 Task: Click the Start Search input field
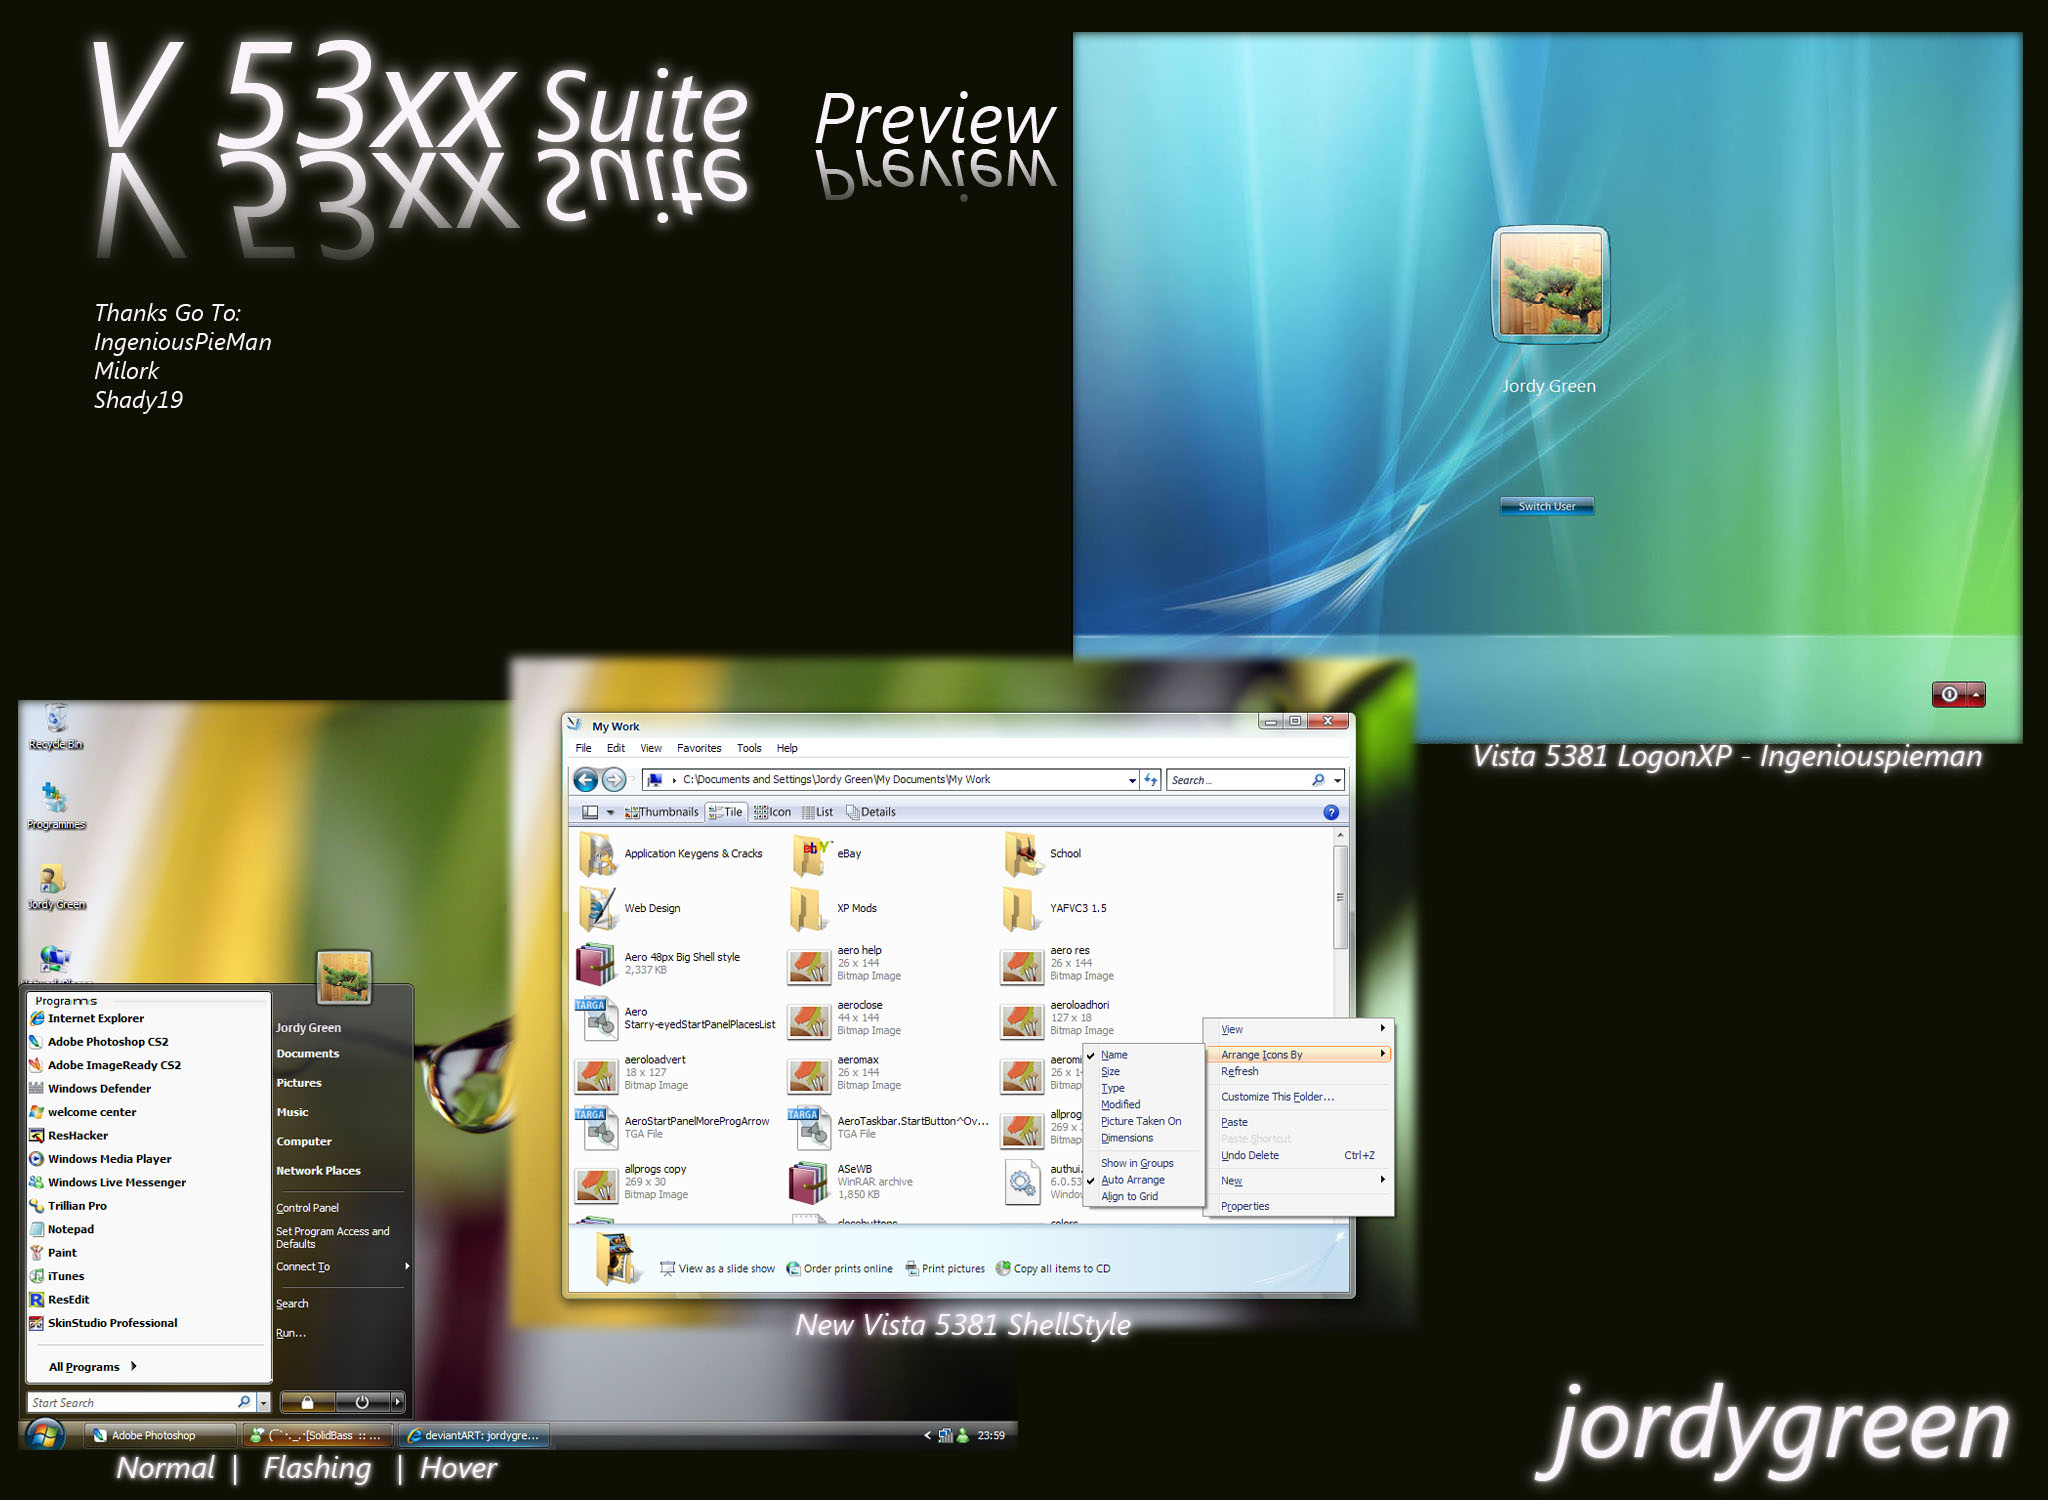tap(132, 1402)
